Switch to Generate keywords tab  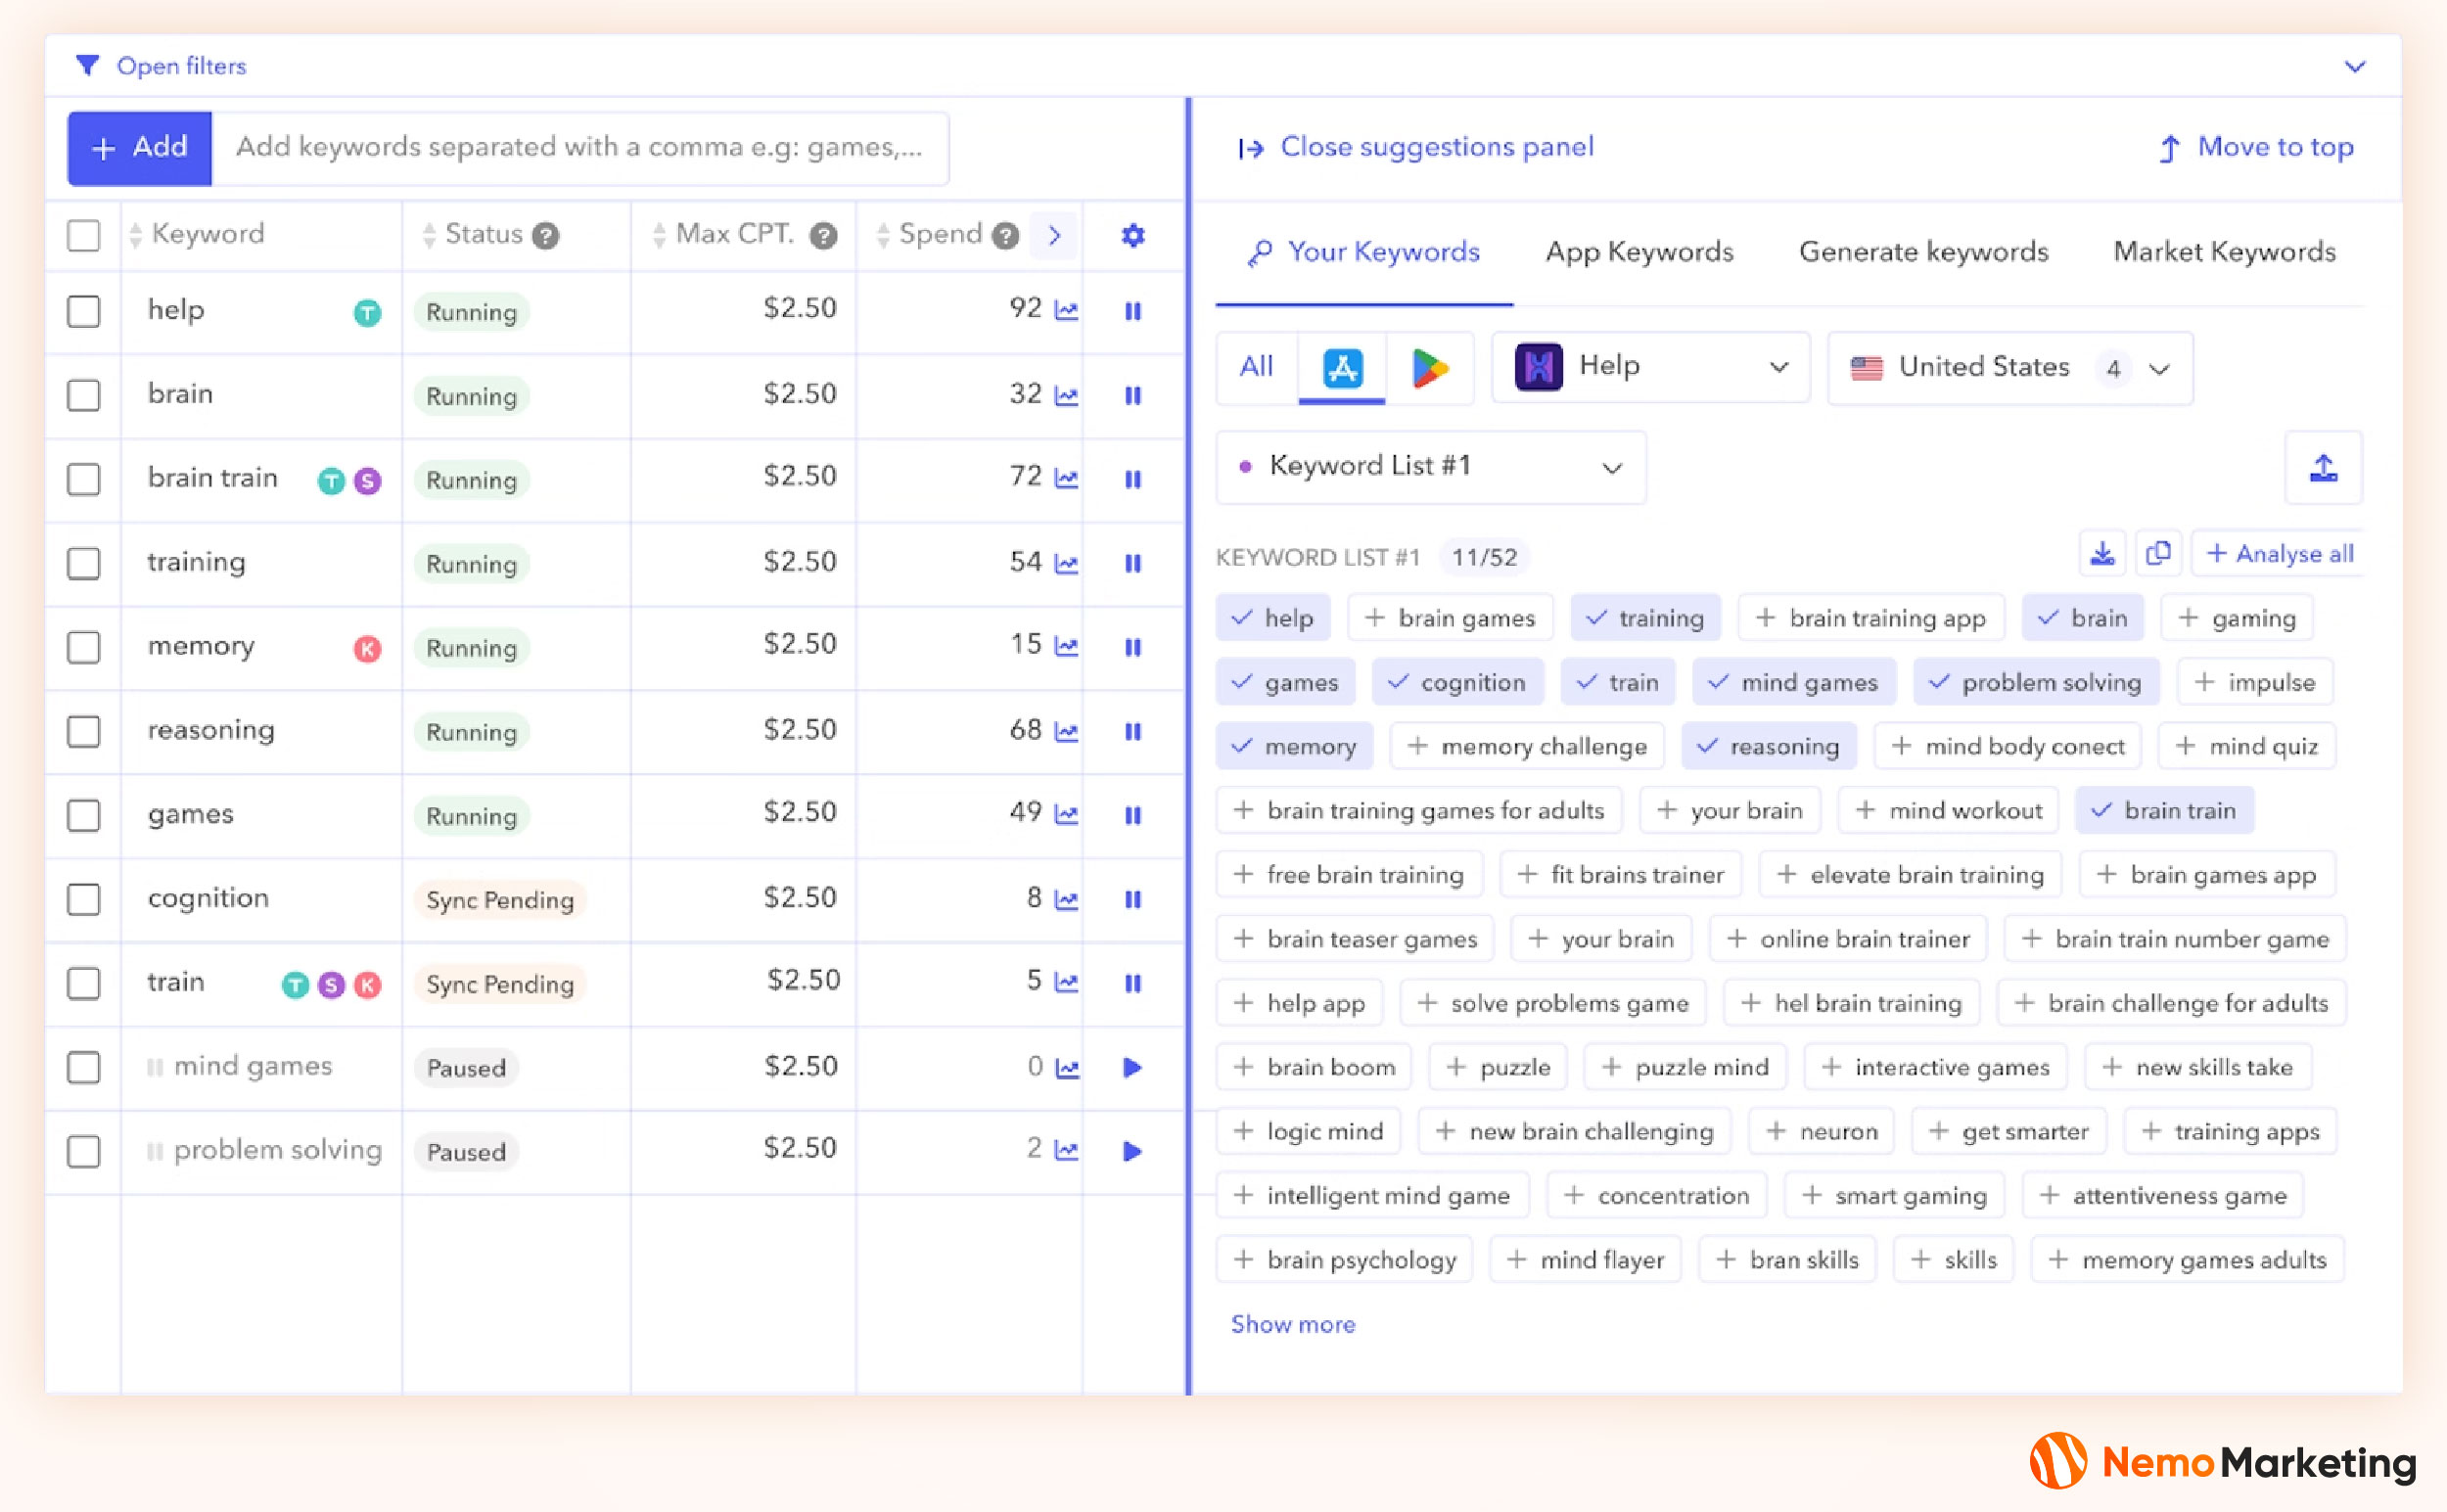point(1923,252)
